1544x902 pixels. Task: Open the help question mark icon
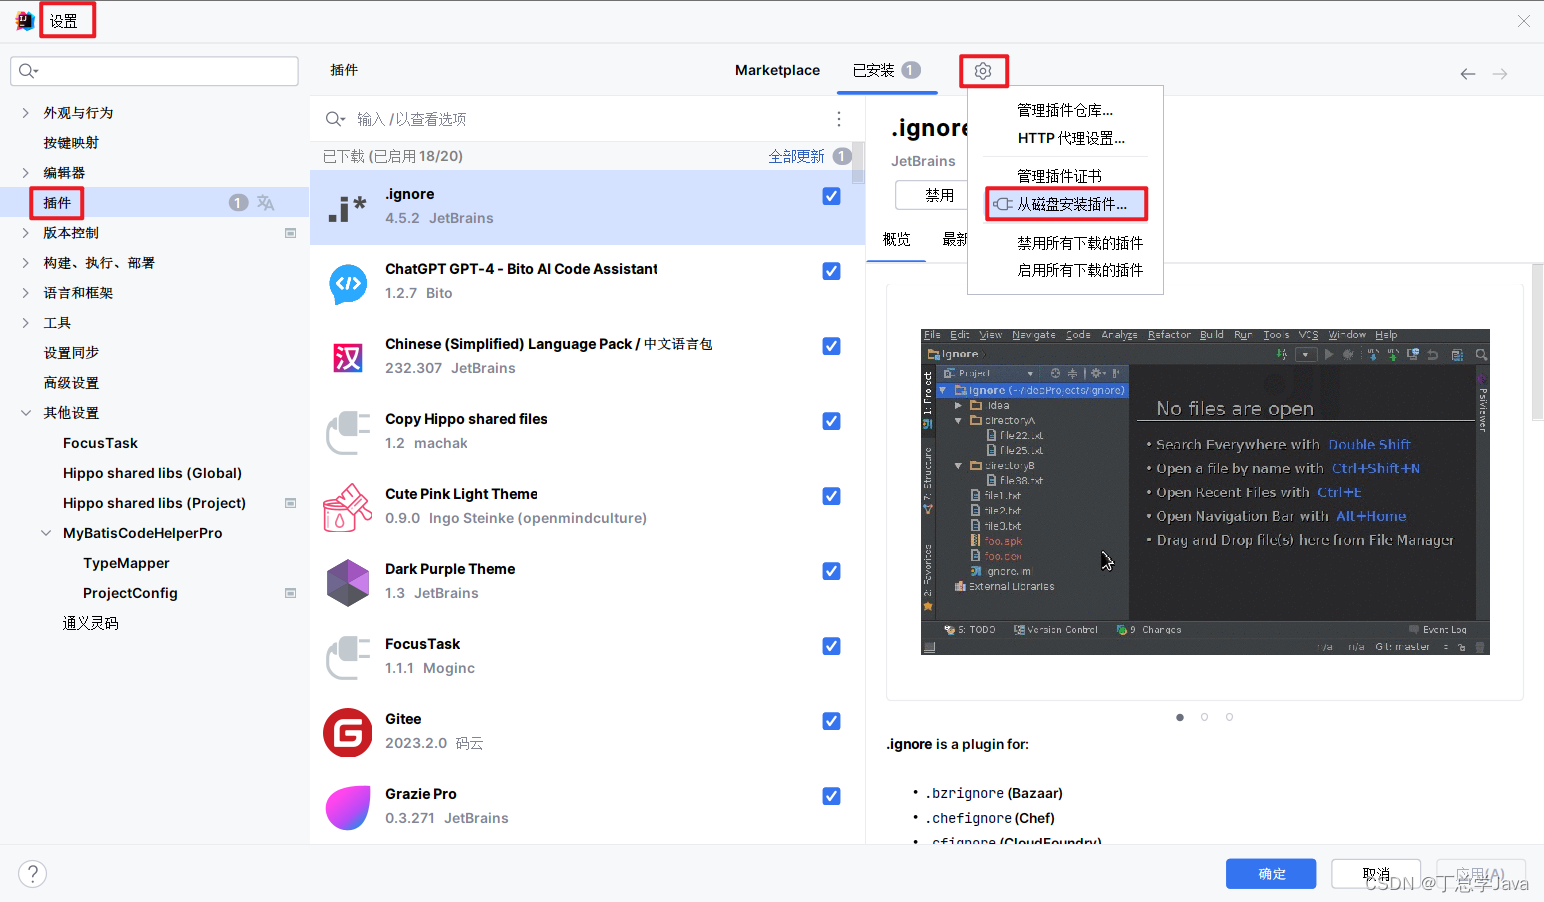pos(33,874)
